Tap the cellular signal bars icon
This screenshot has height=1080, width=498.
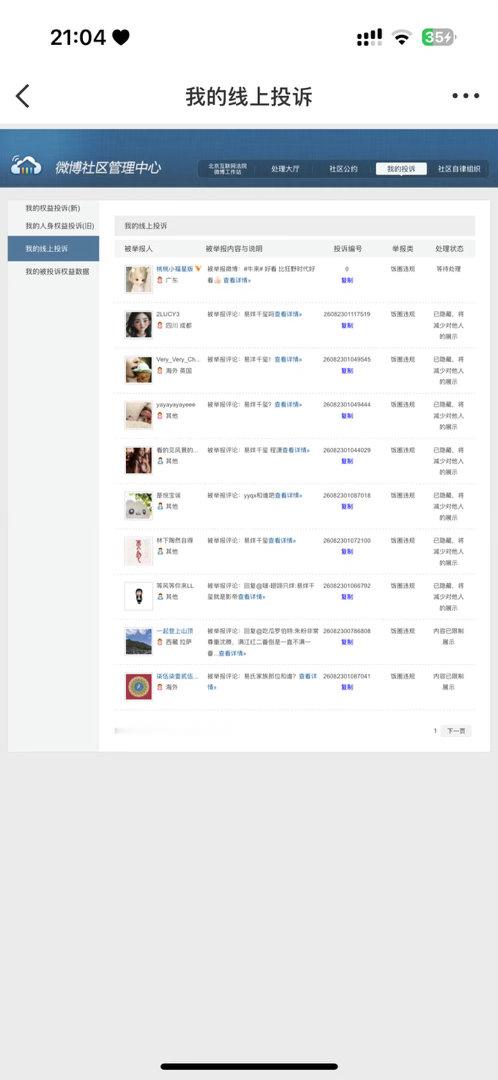tap(370, 37)
